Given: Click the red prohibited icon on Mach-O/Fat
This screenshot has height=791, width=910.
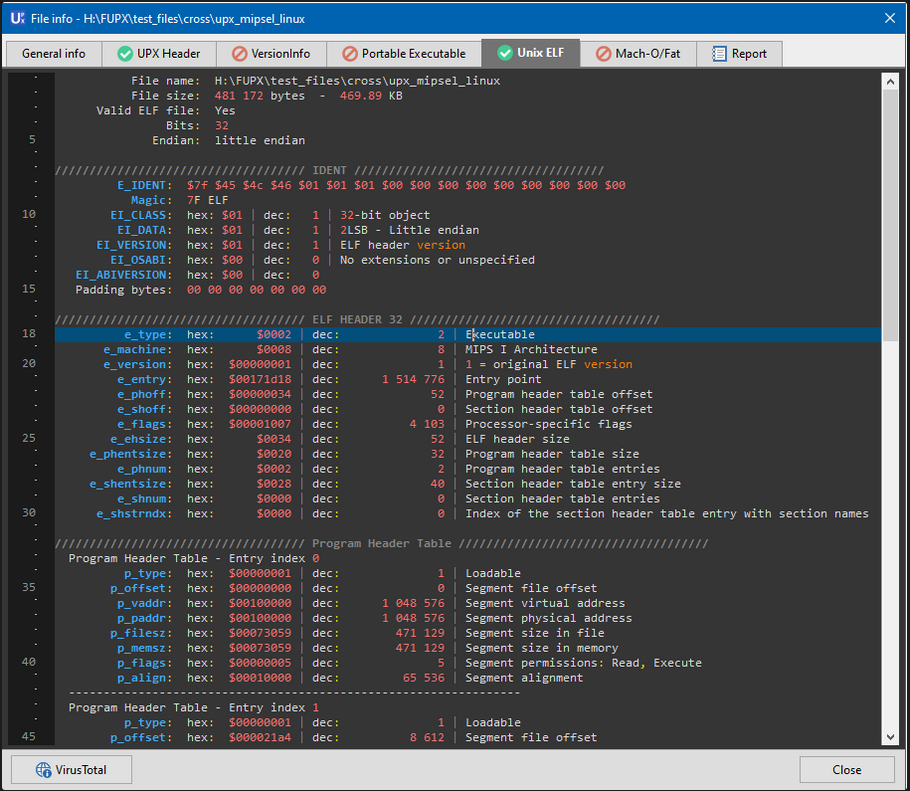Looking at the screenshot, I should coord(604,54).
